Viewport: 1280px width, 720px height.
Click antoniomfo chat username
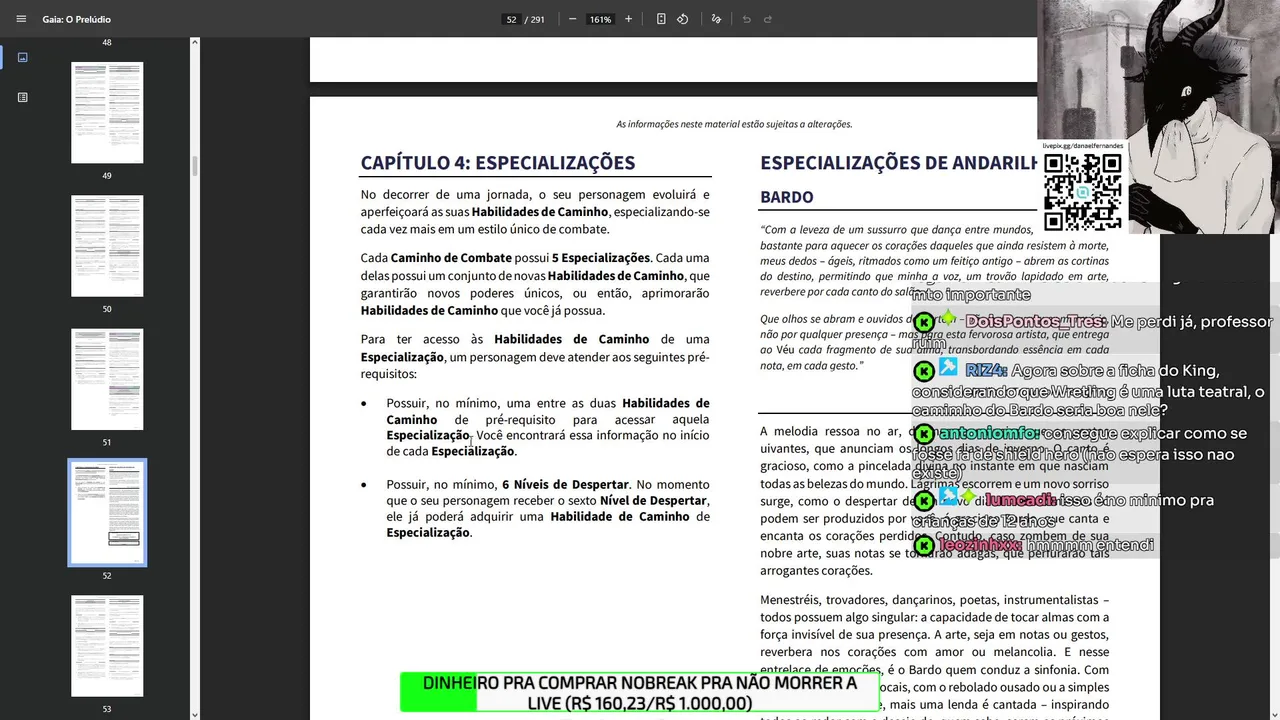click(990, 433)
